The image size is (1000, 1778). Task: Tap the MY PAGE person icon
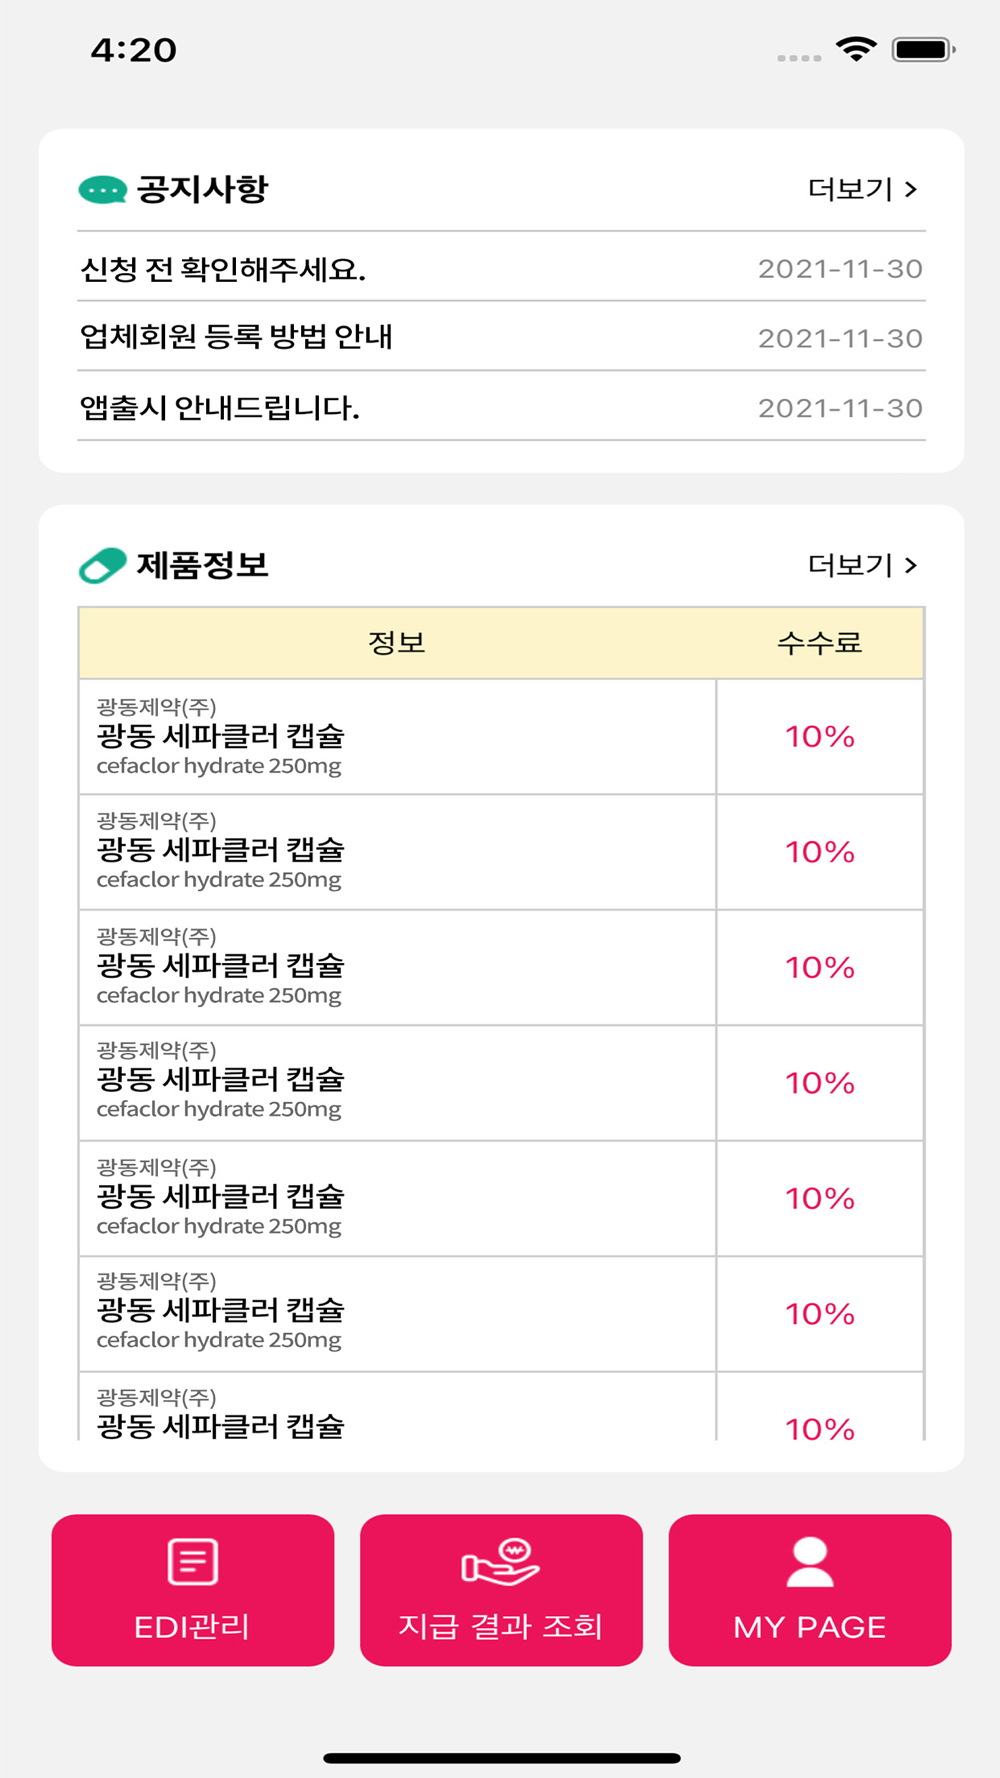point(809,1562)
